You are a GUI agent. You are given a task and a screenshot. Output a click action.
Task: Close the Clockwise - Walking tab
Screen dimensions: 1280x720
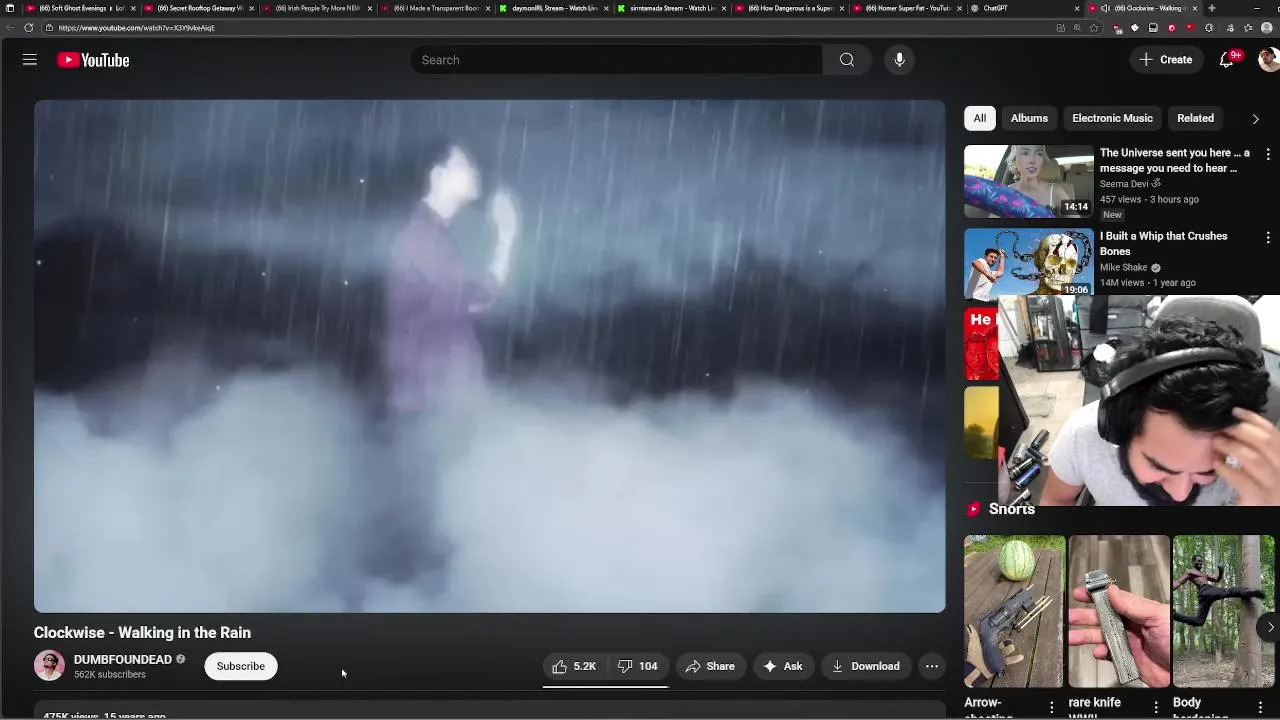(1195, 8)
